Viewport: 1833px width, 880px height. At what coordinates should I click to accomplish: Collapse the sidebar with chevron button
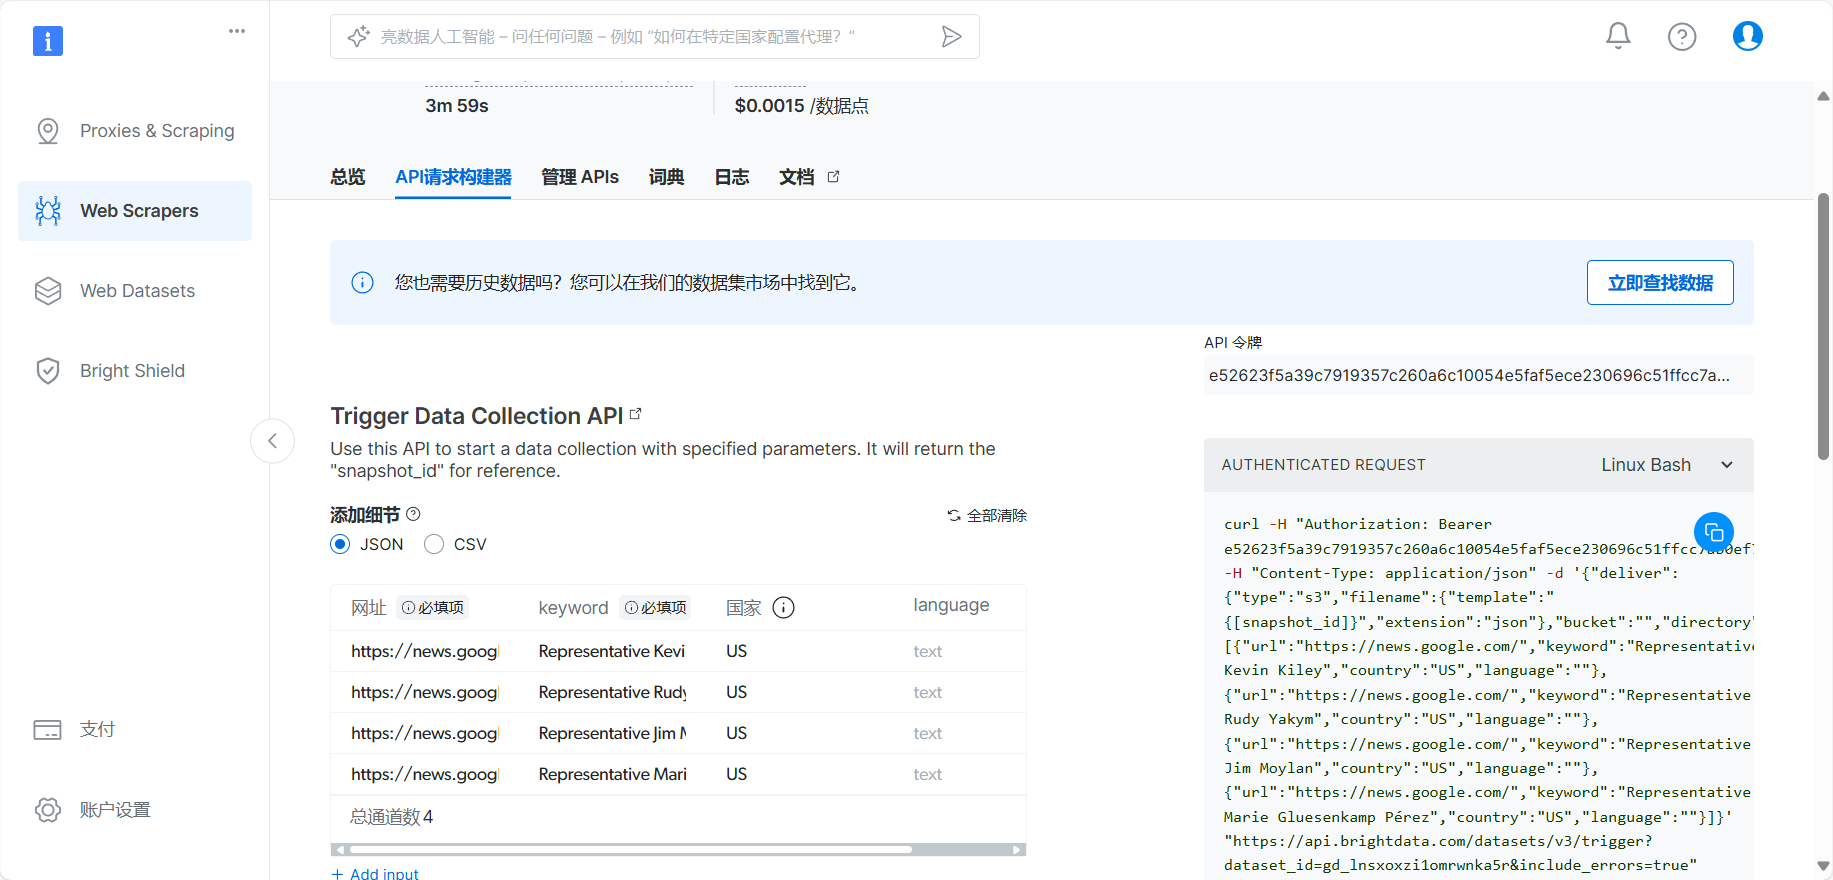point(272,441)
